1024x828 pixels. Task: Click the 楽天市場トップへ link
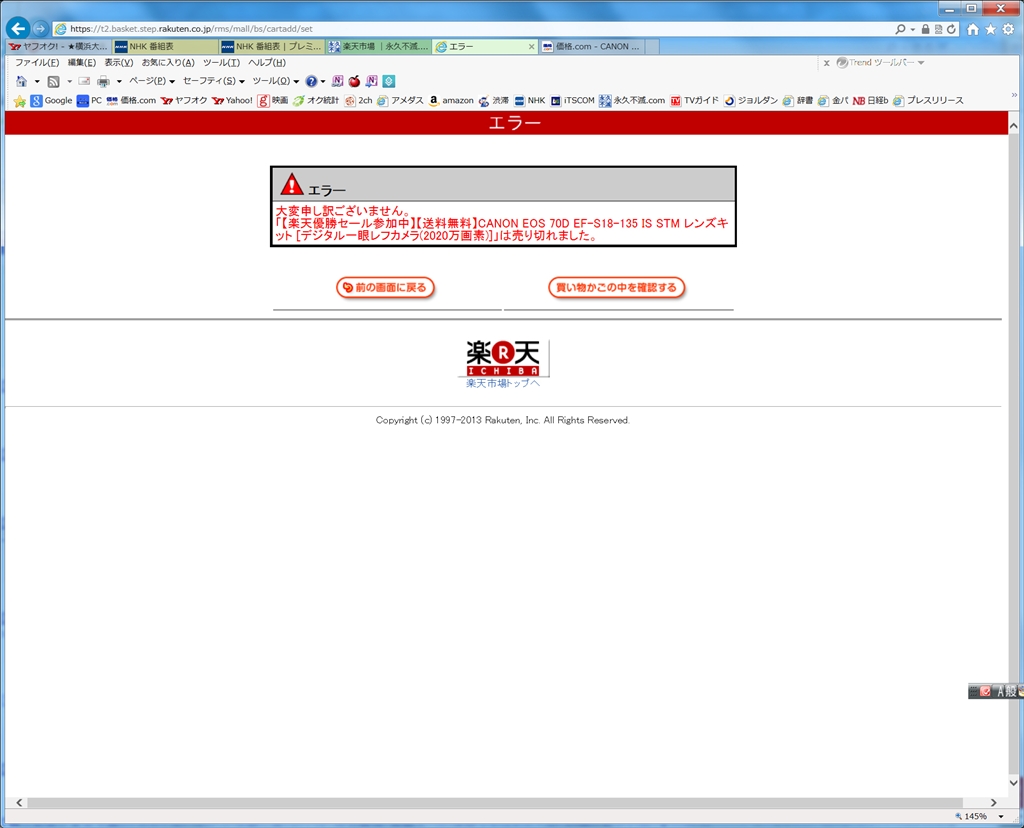(503, 383)
